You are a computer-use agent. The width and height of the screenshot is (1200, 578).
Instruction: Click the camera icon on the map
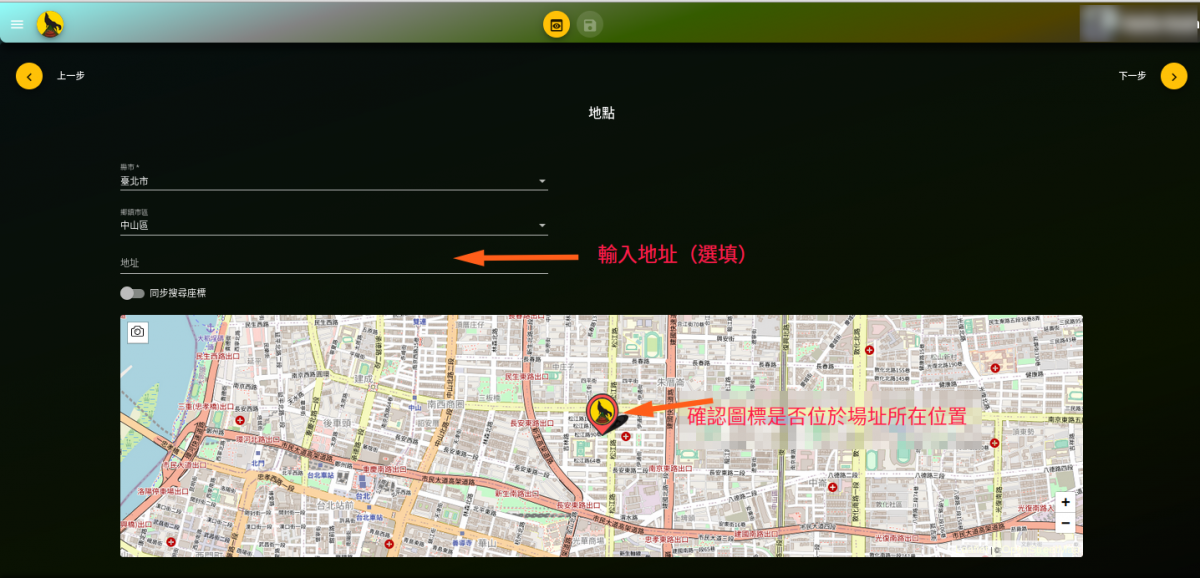[x=138, y=331]
